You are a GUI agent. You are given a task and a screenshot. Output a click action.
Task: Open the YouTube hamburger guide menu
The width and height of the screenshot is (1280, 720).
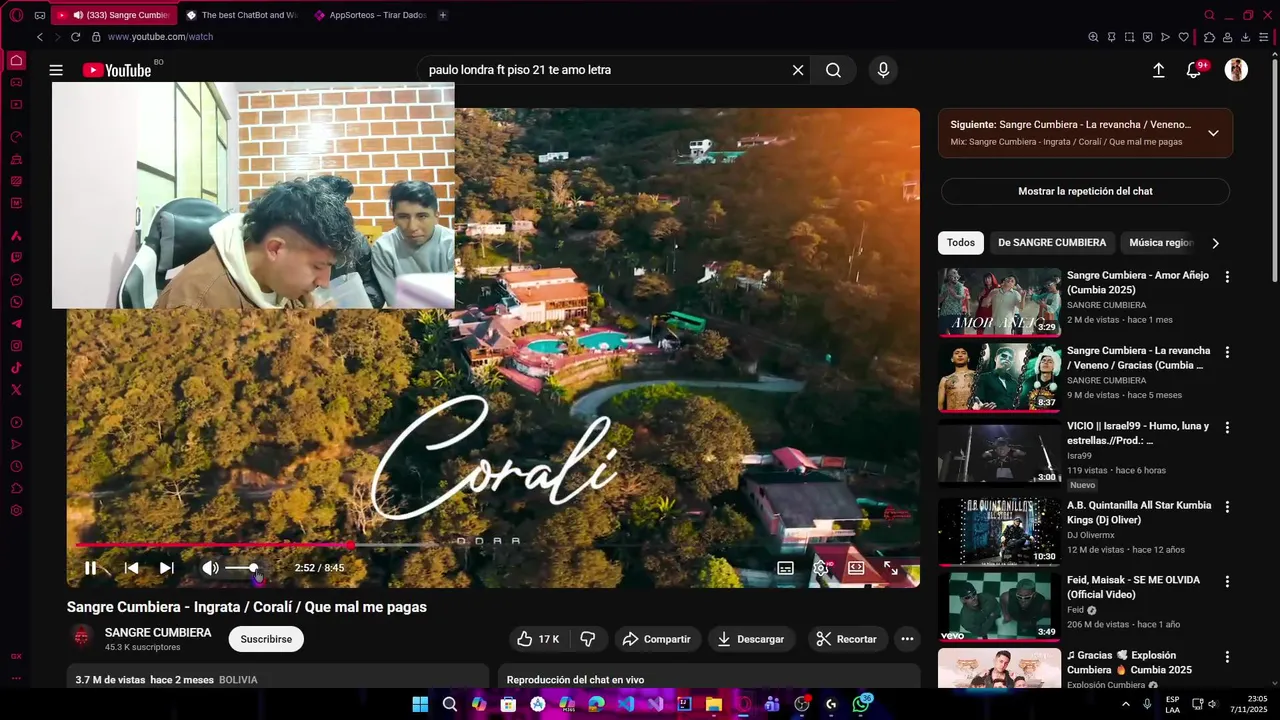pyautogui.click(x=56, y=70)
